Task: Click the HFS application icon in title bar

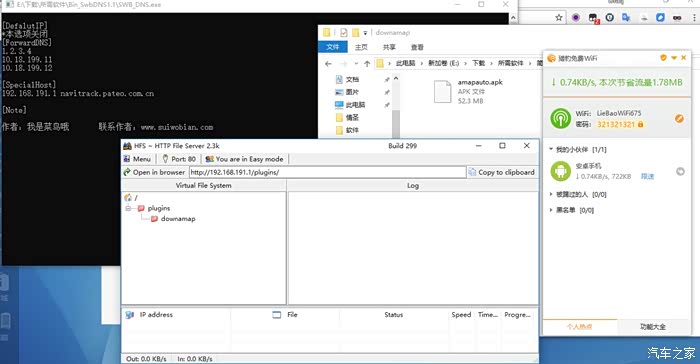Action: tap(127, 146)
